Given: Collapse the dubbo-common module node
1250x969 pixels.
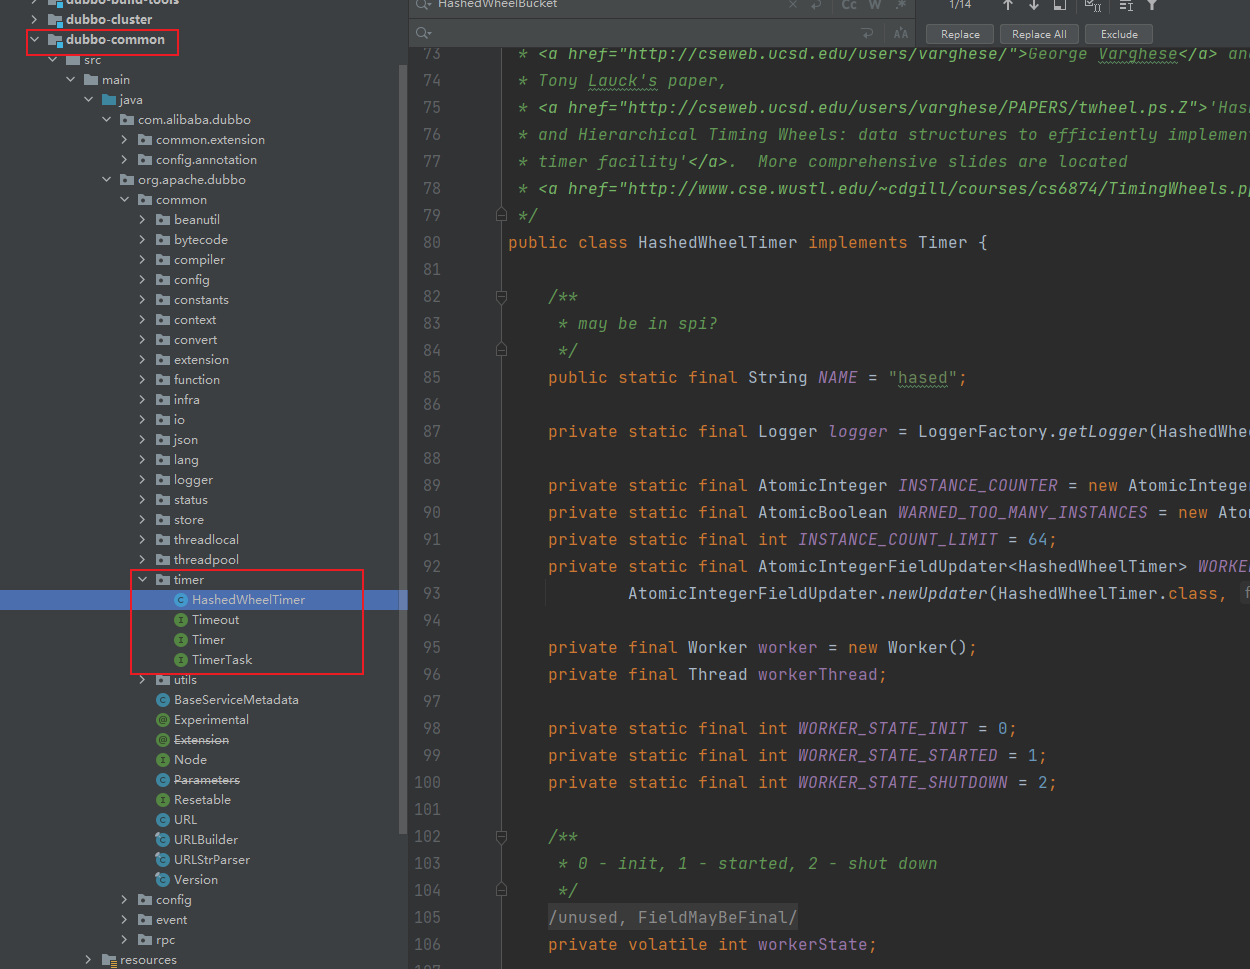Looking at the screenshot, I should coord(35,40).
